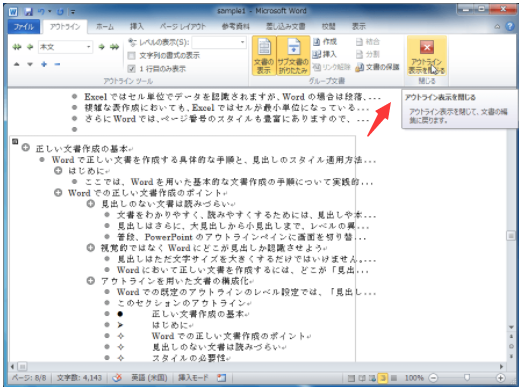Toggle 1行目のみ表示 checkbox
The width and height of the screenshot is (519, 387).
[132, 69]
